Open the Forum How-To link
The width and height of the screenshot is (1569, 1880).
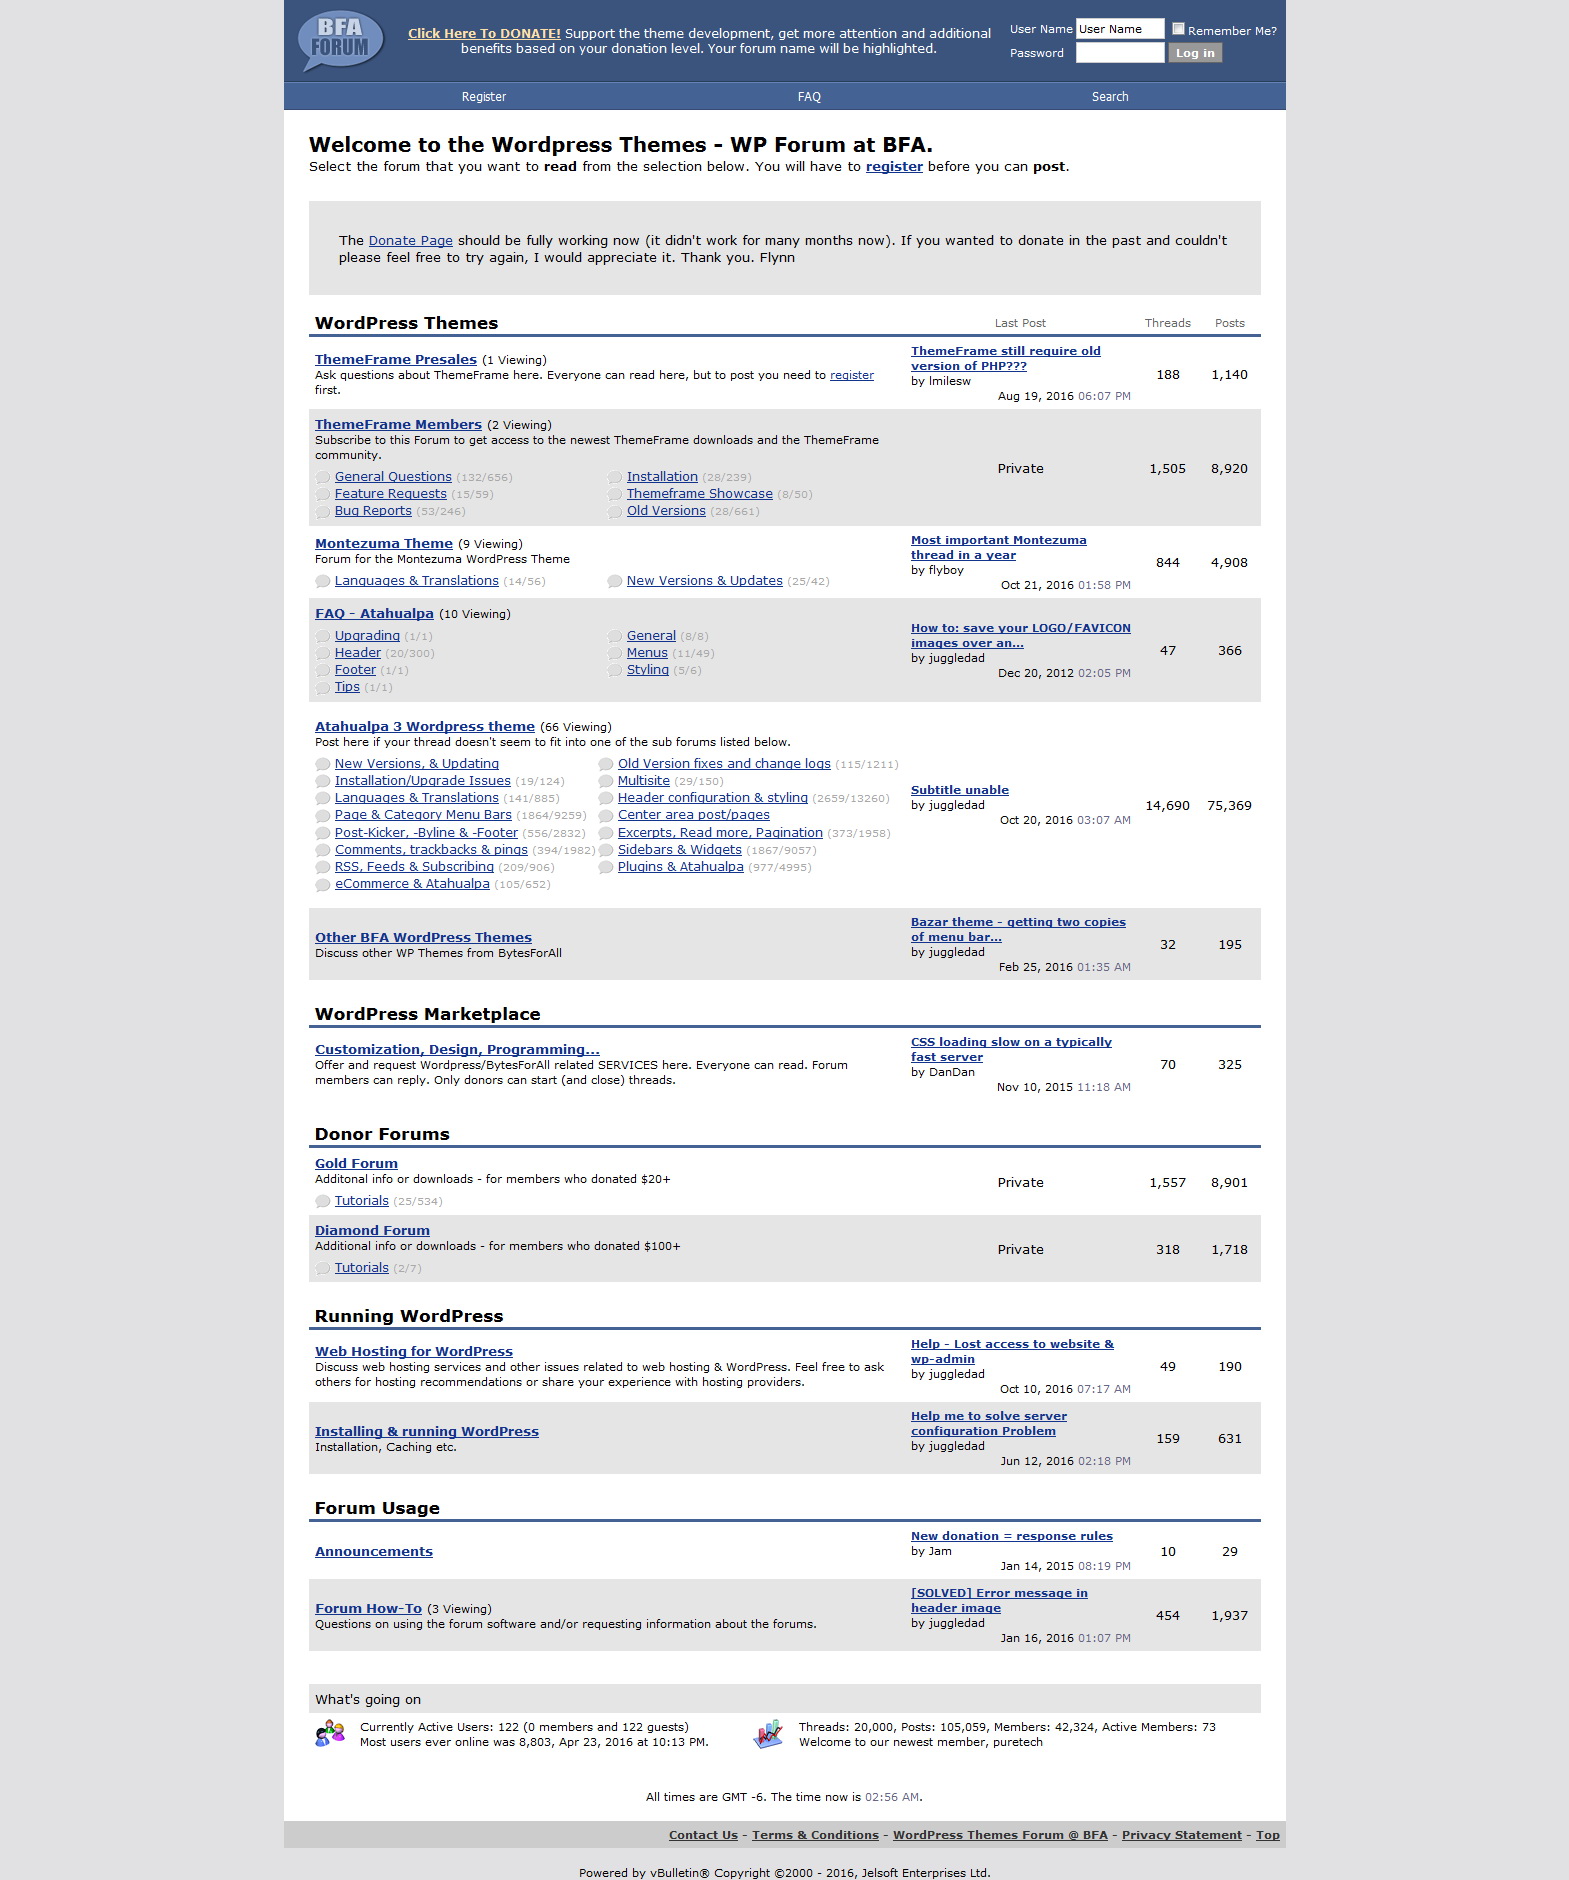click(x=368, y=1608)
